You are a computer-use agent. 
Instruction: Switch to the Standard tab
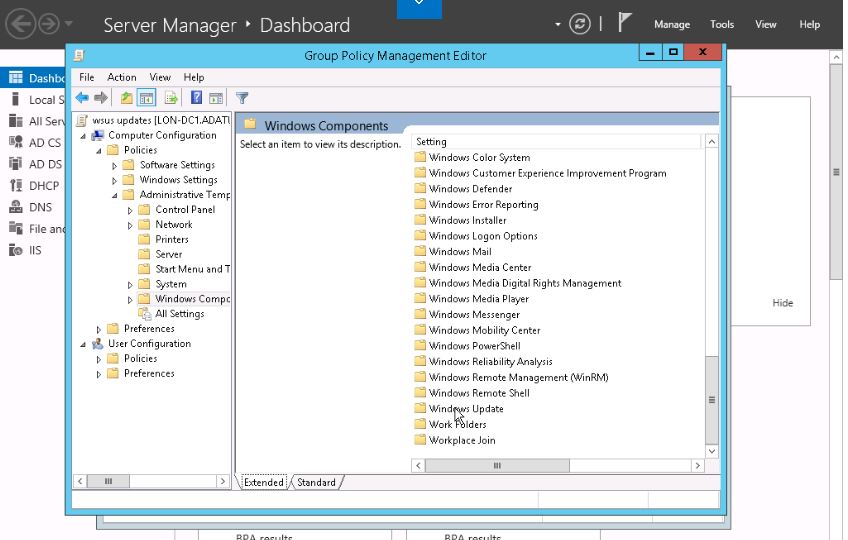tap(316, 482)
